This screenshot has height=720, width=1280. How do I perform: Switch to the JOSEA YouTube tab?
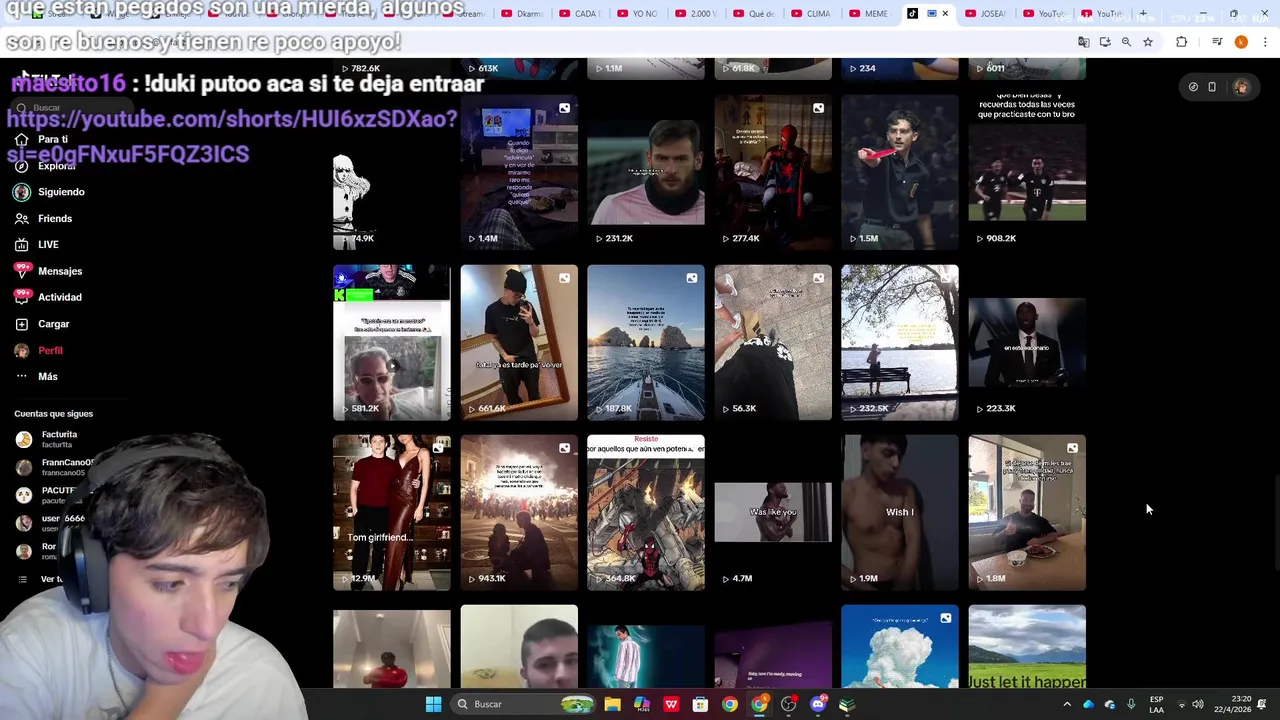point(987,14)
